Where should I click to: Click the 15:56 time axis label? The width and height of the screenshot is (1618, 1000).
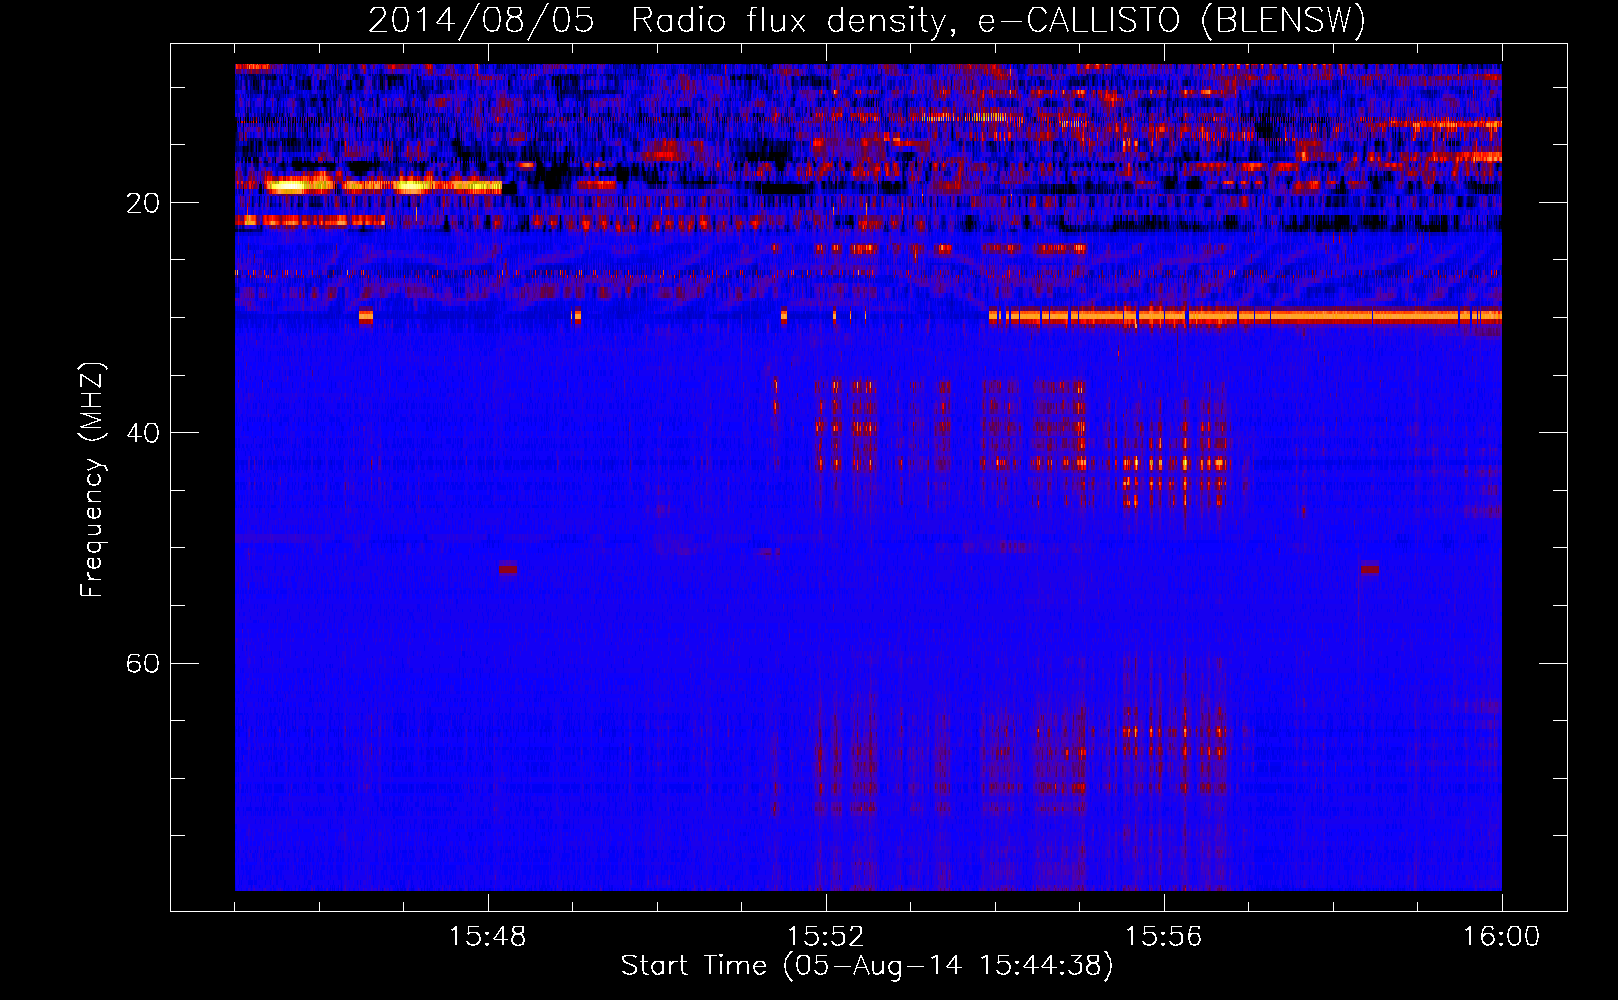pyautogui.click(x=1163, y=937)
